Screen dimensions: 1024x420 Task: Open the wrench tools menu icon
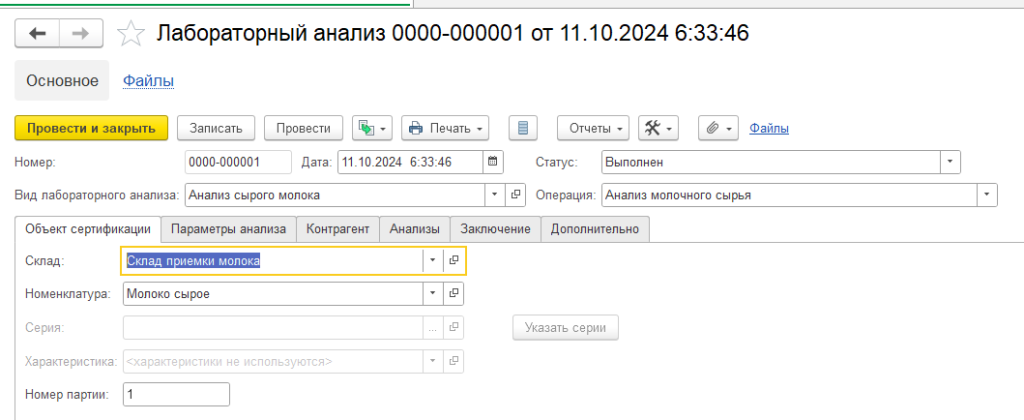click(x=657, y=128)
